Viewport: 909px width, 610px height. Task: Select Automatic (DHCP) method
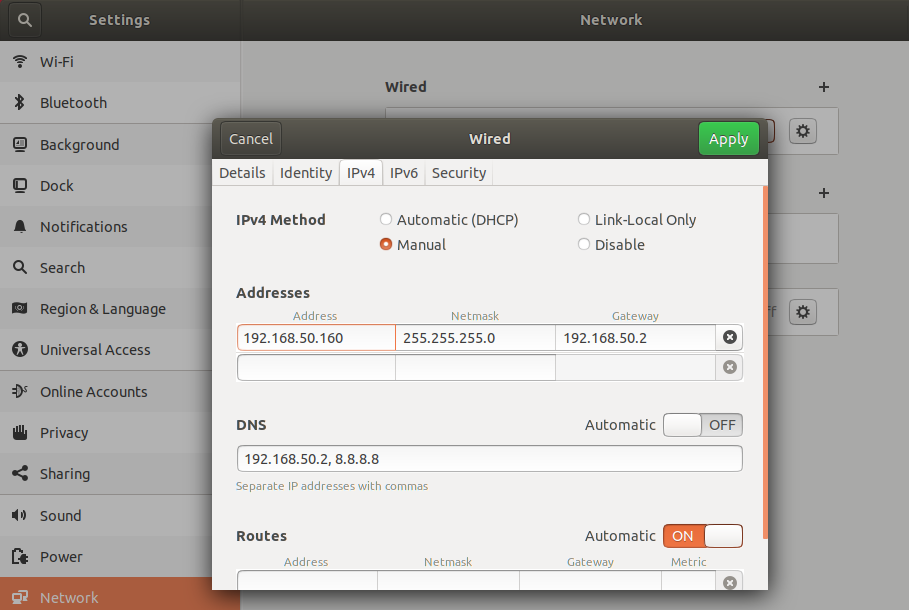(449, 220)
